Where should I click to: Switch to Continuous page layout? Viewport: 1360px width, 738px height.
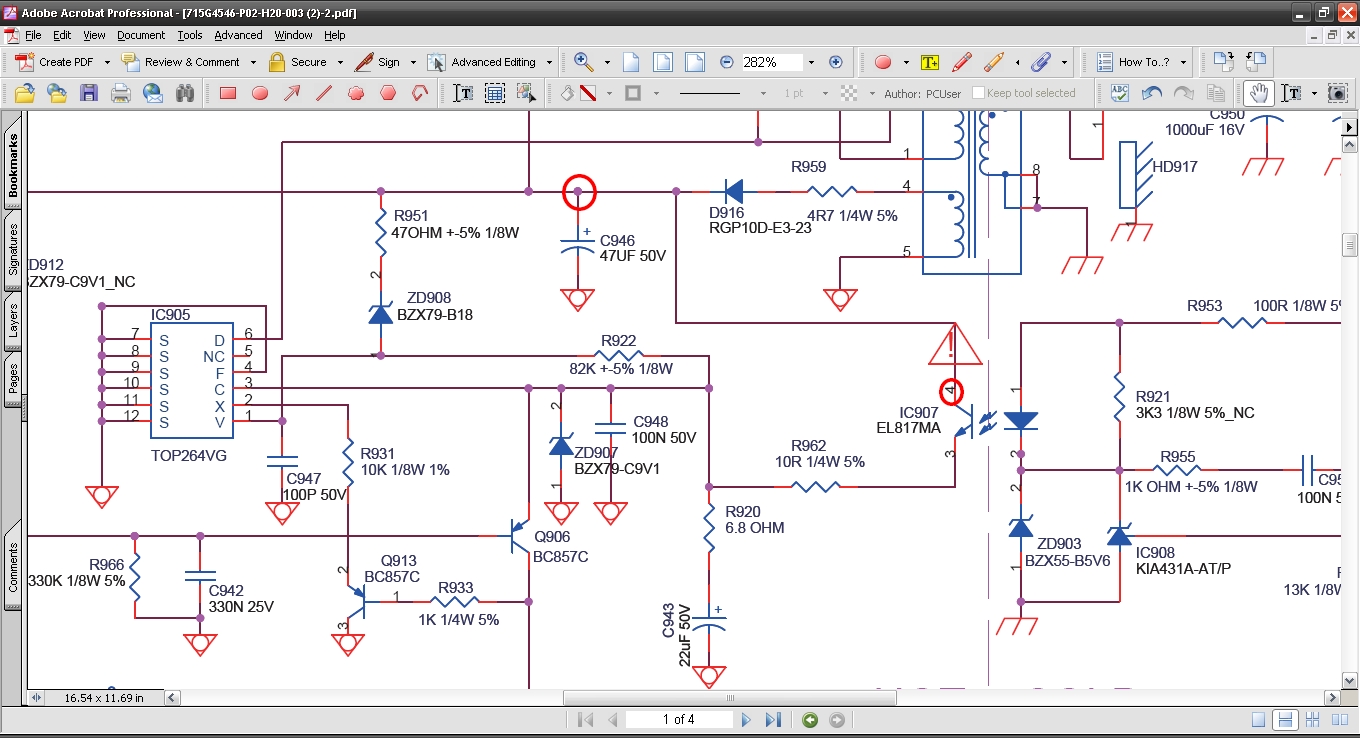(1286, 720)
